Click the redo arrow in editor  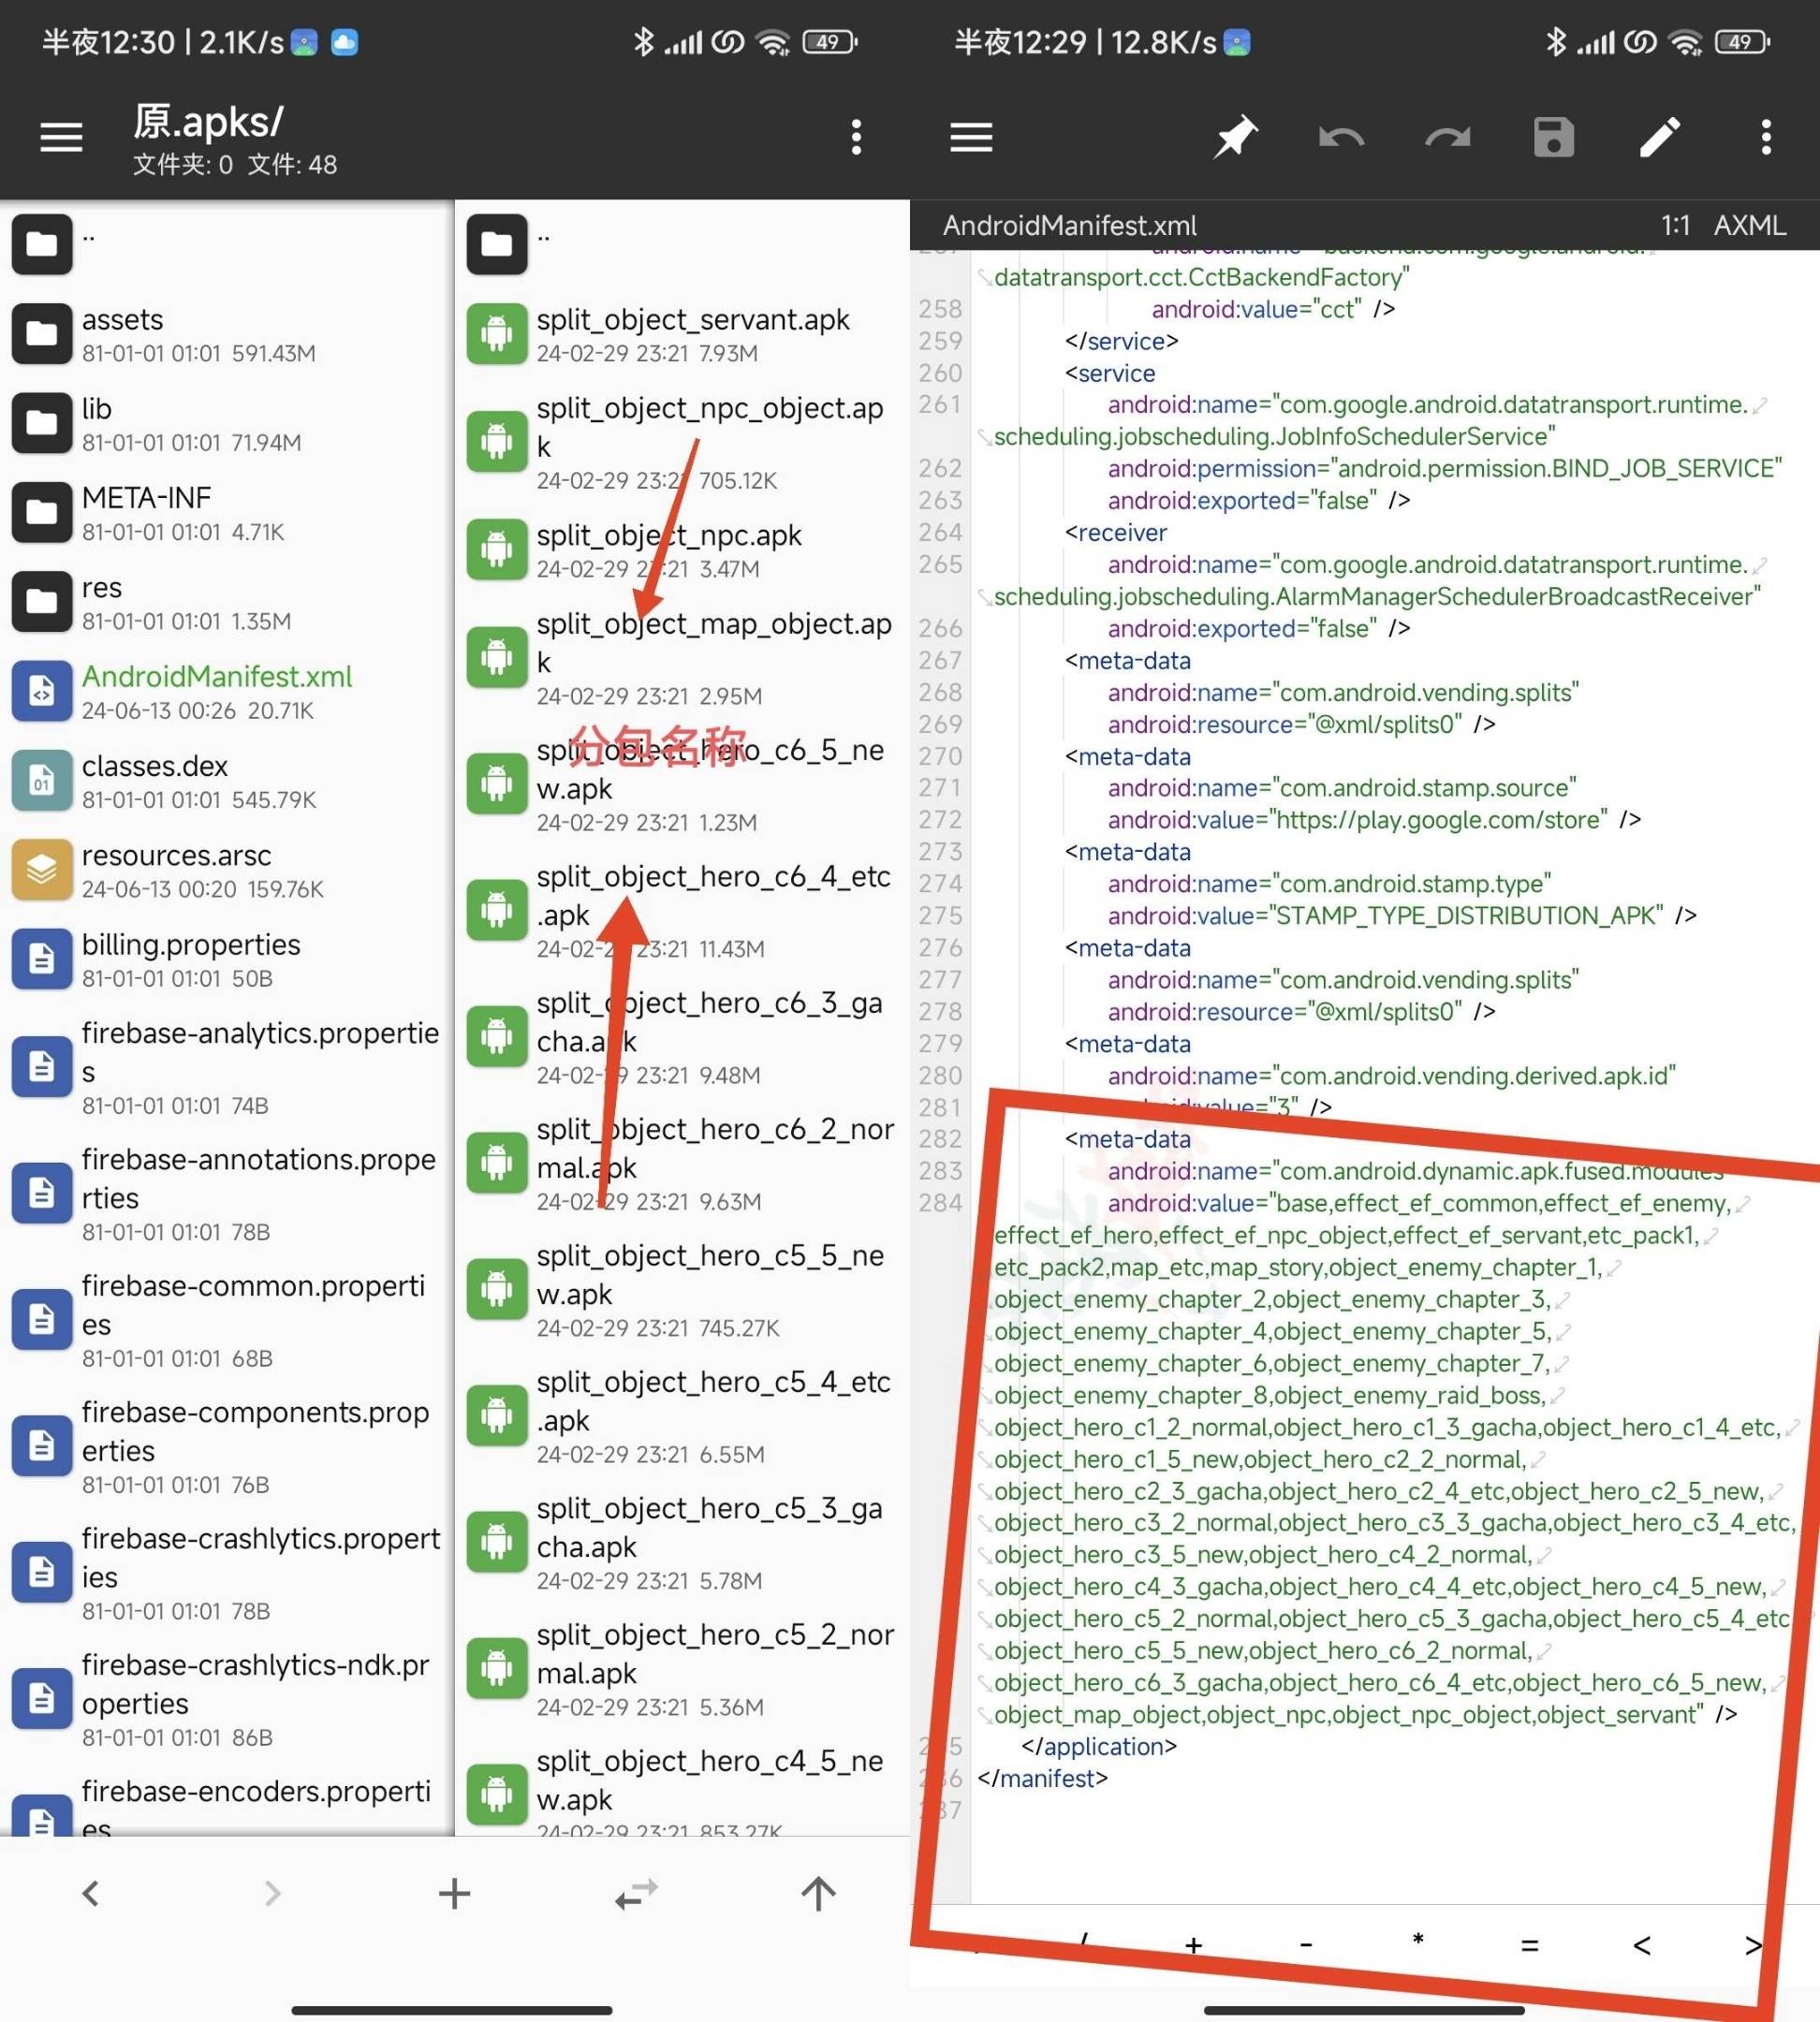click(1447, 137)
